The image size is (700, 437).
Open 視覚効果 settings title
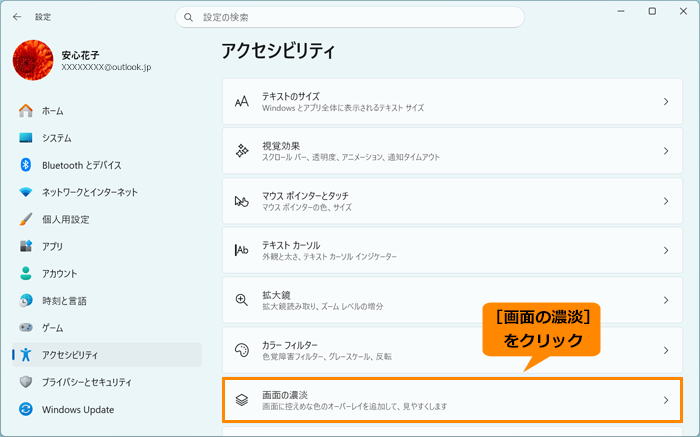point(281,146)
